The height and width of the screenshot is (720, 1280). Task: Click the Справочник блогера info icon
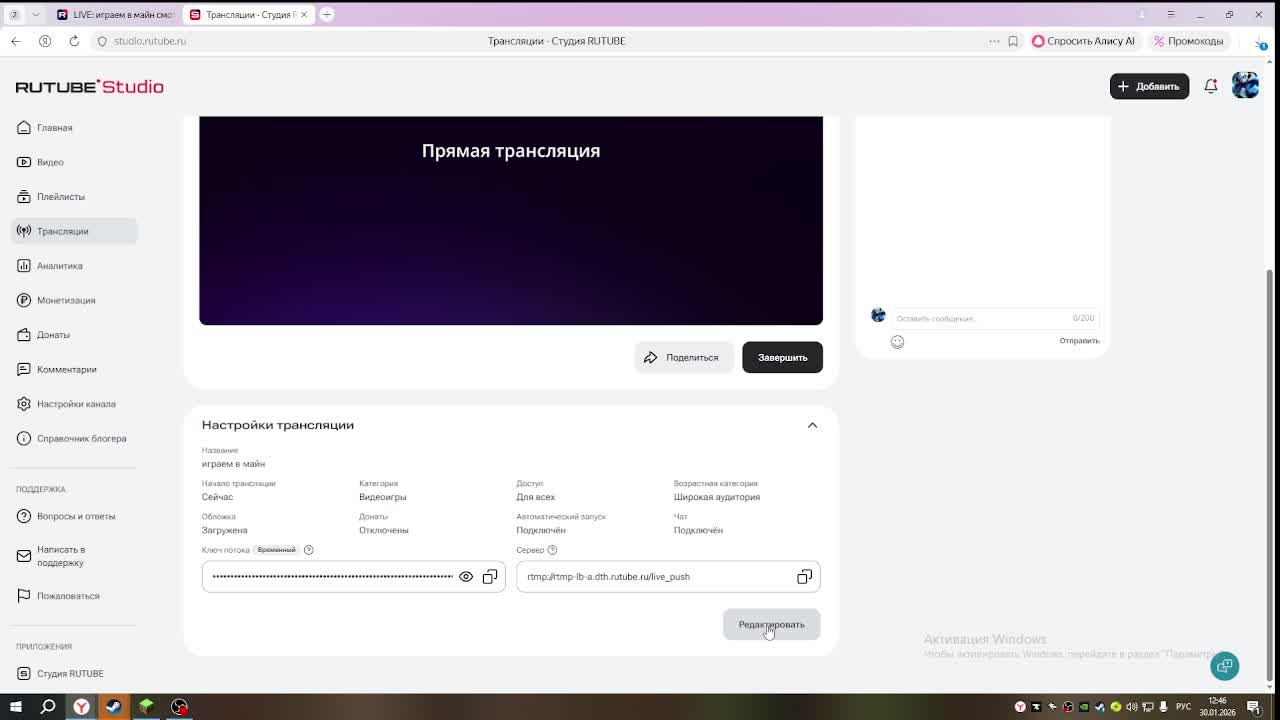tap(24, 438)
